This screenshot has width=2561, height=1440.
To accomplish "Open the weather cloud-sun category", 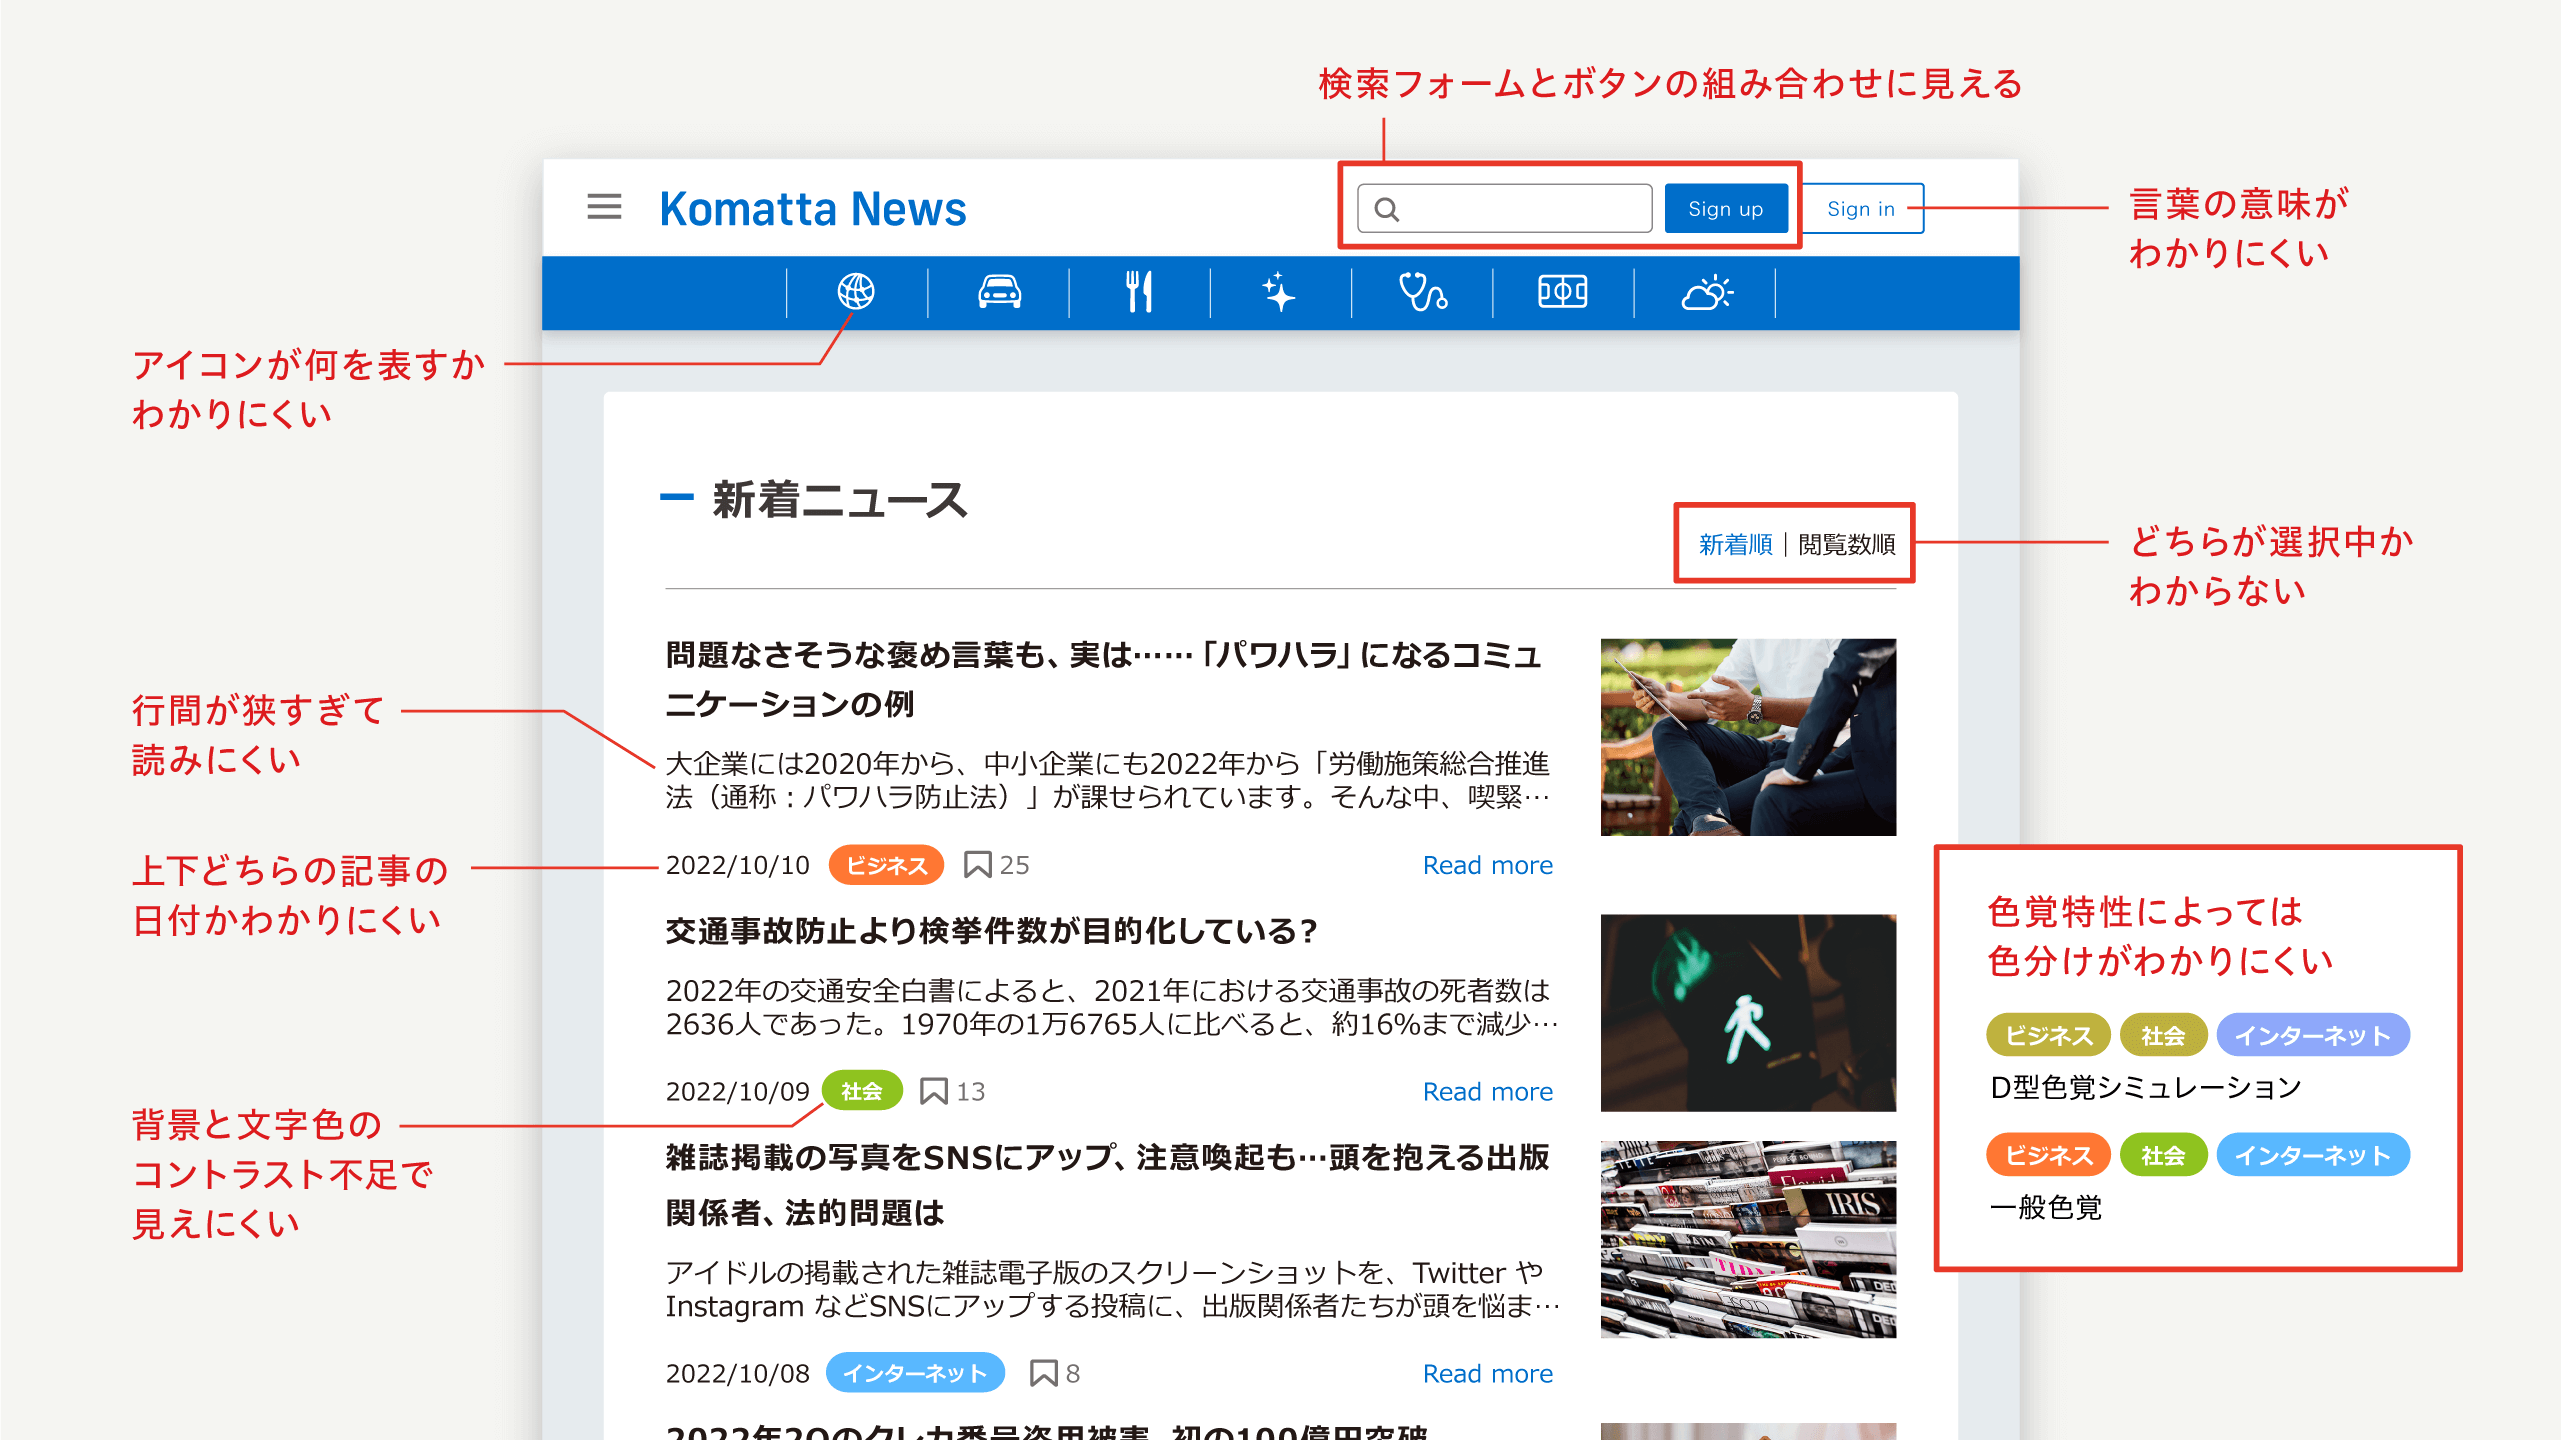I will pos(1706,292).
